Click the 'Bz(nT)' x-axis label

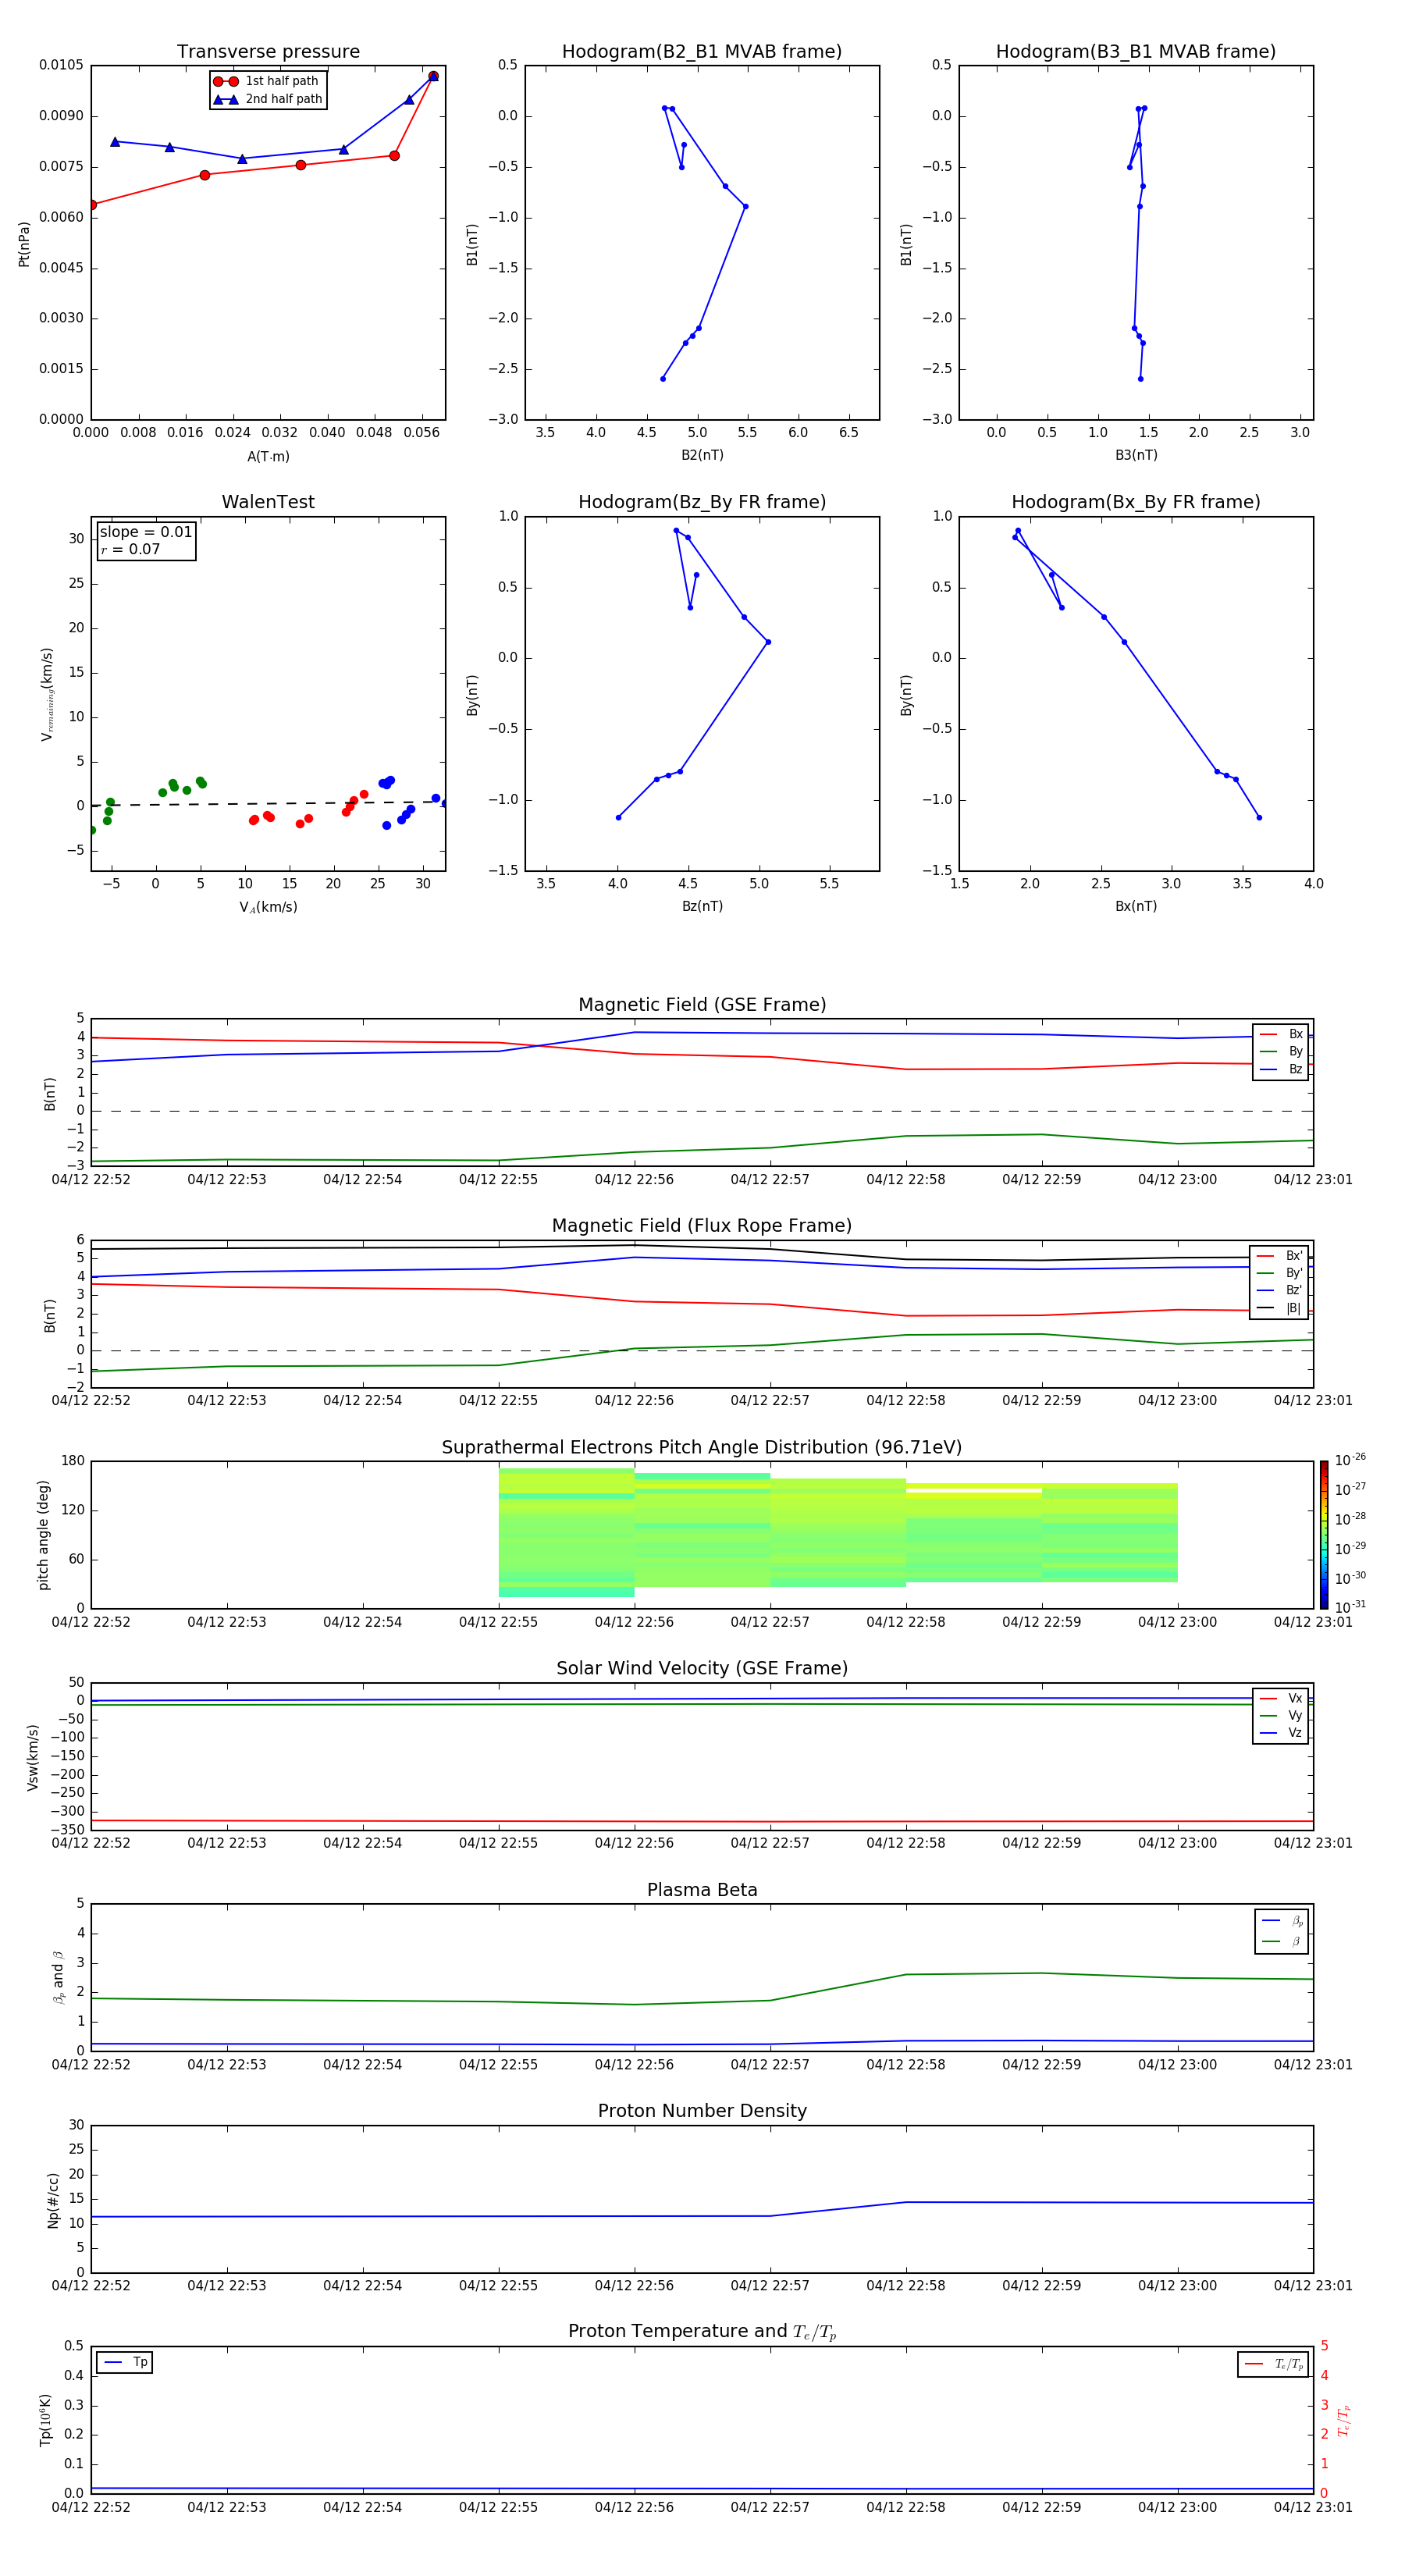click(x=702, y=907)
